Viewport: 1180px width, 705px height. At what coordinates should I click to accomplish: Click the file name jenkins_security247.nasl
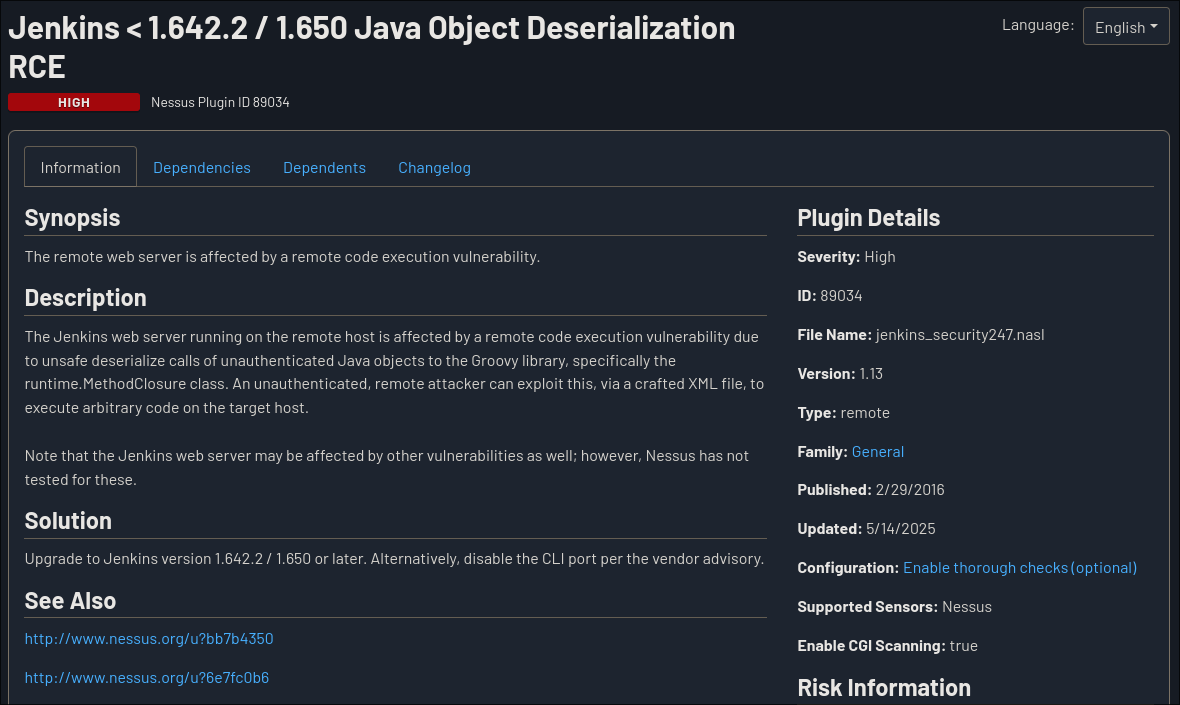pos(960,335)
